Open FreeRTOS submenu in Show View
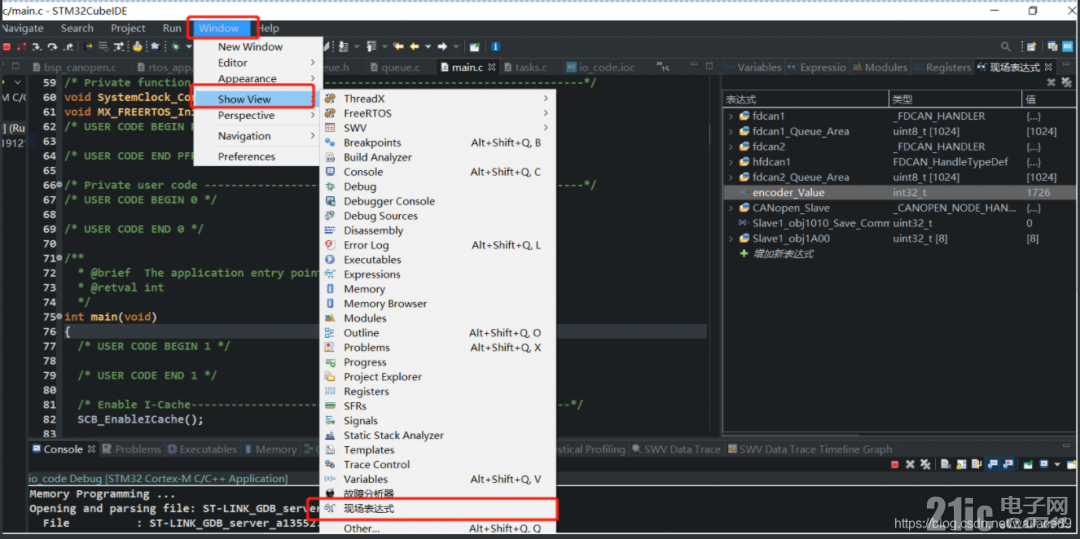 (x=437, y=113)
